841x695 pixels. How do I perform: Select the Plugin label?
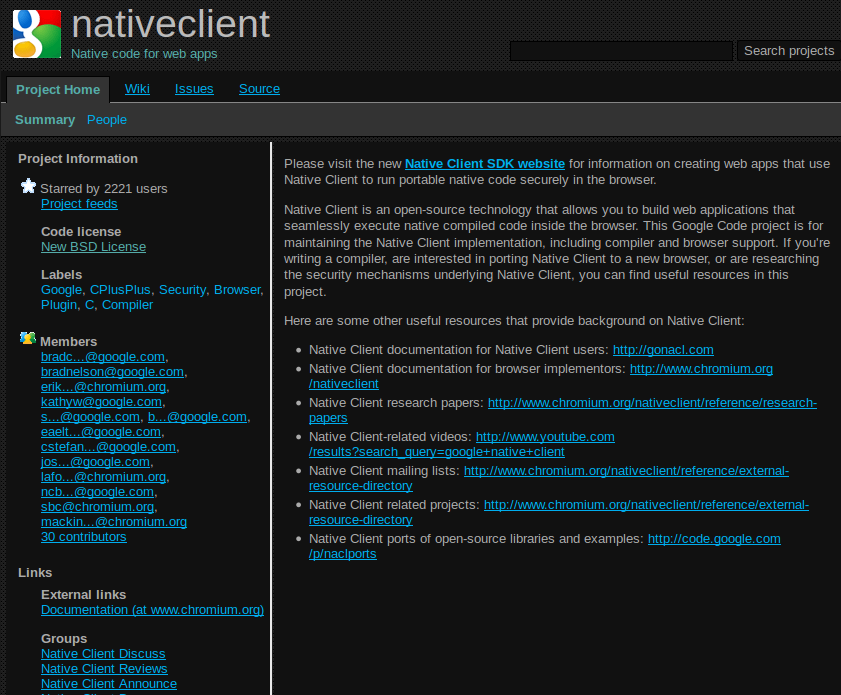tap(59, 305)
